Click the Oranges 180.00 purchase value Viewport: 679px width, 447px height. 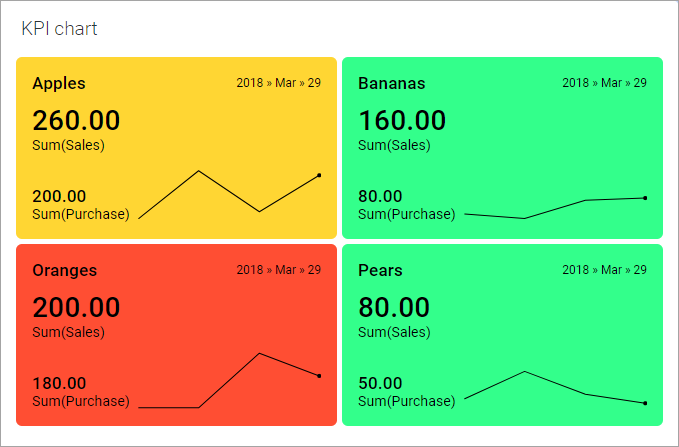(x=59, y=383)
